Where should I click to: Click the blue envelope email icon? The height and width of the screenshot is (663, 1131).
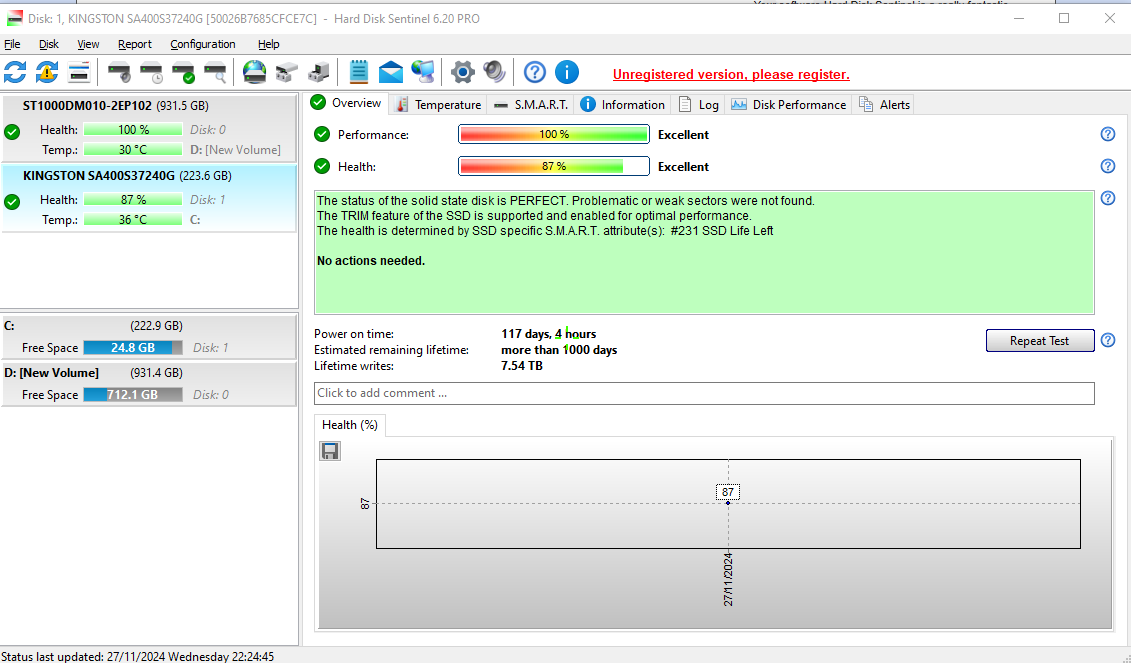coord(390,72)
